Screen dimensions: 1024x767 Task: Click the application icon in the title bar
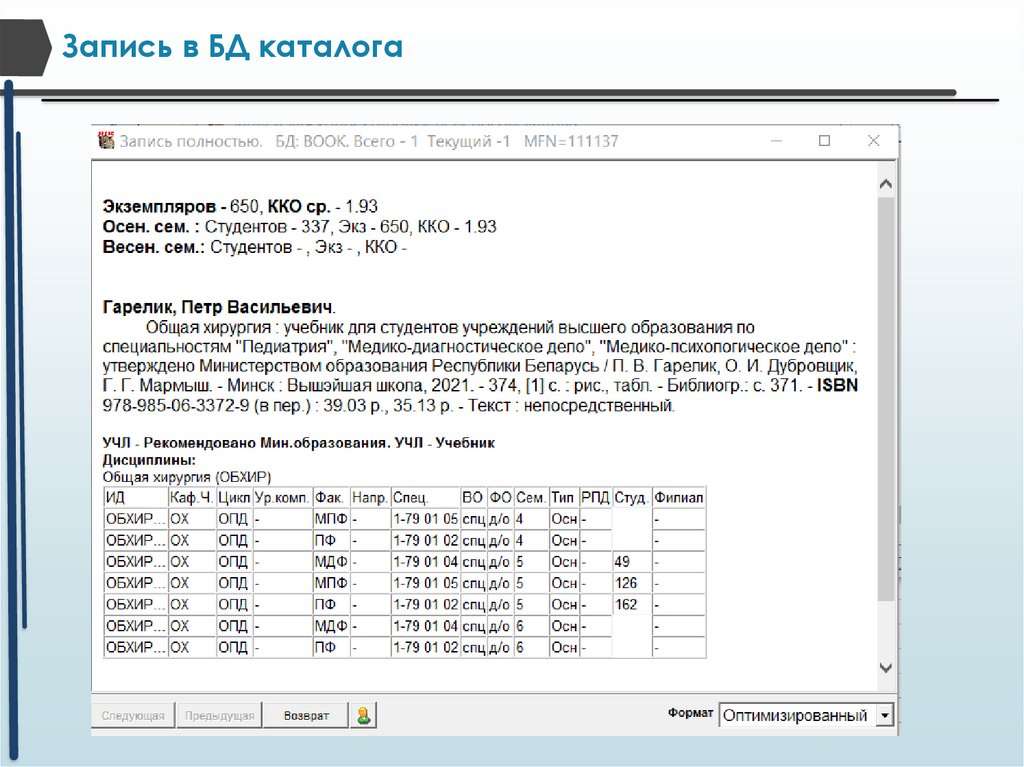106,141
